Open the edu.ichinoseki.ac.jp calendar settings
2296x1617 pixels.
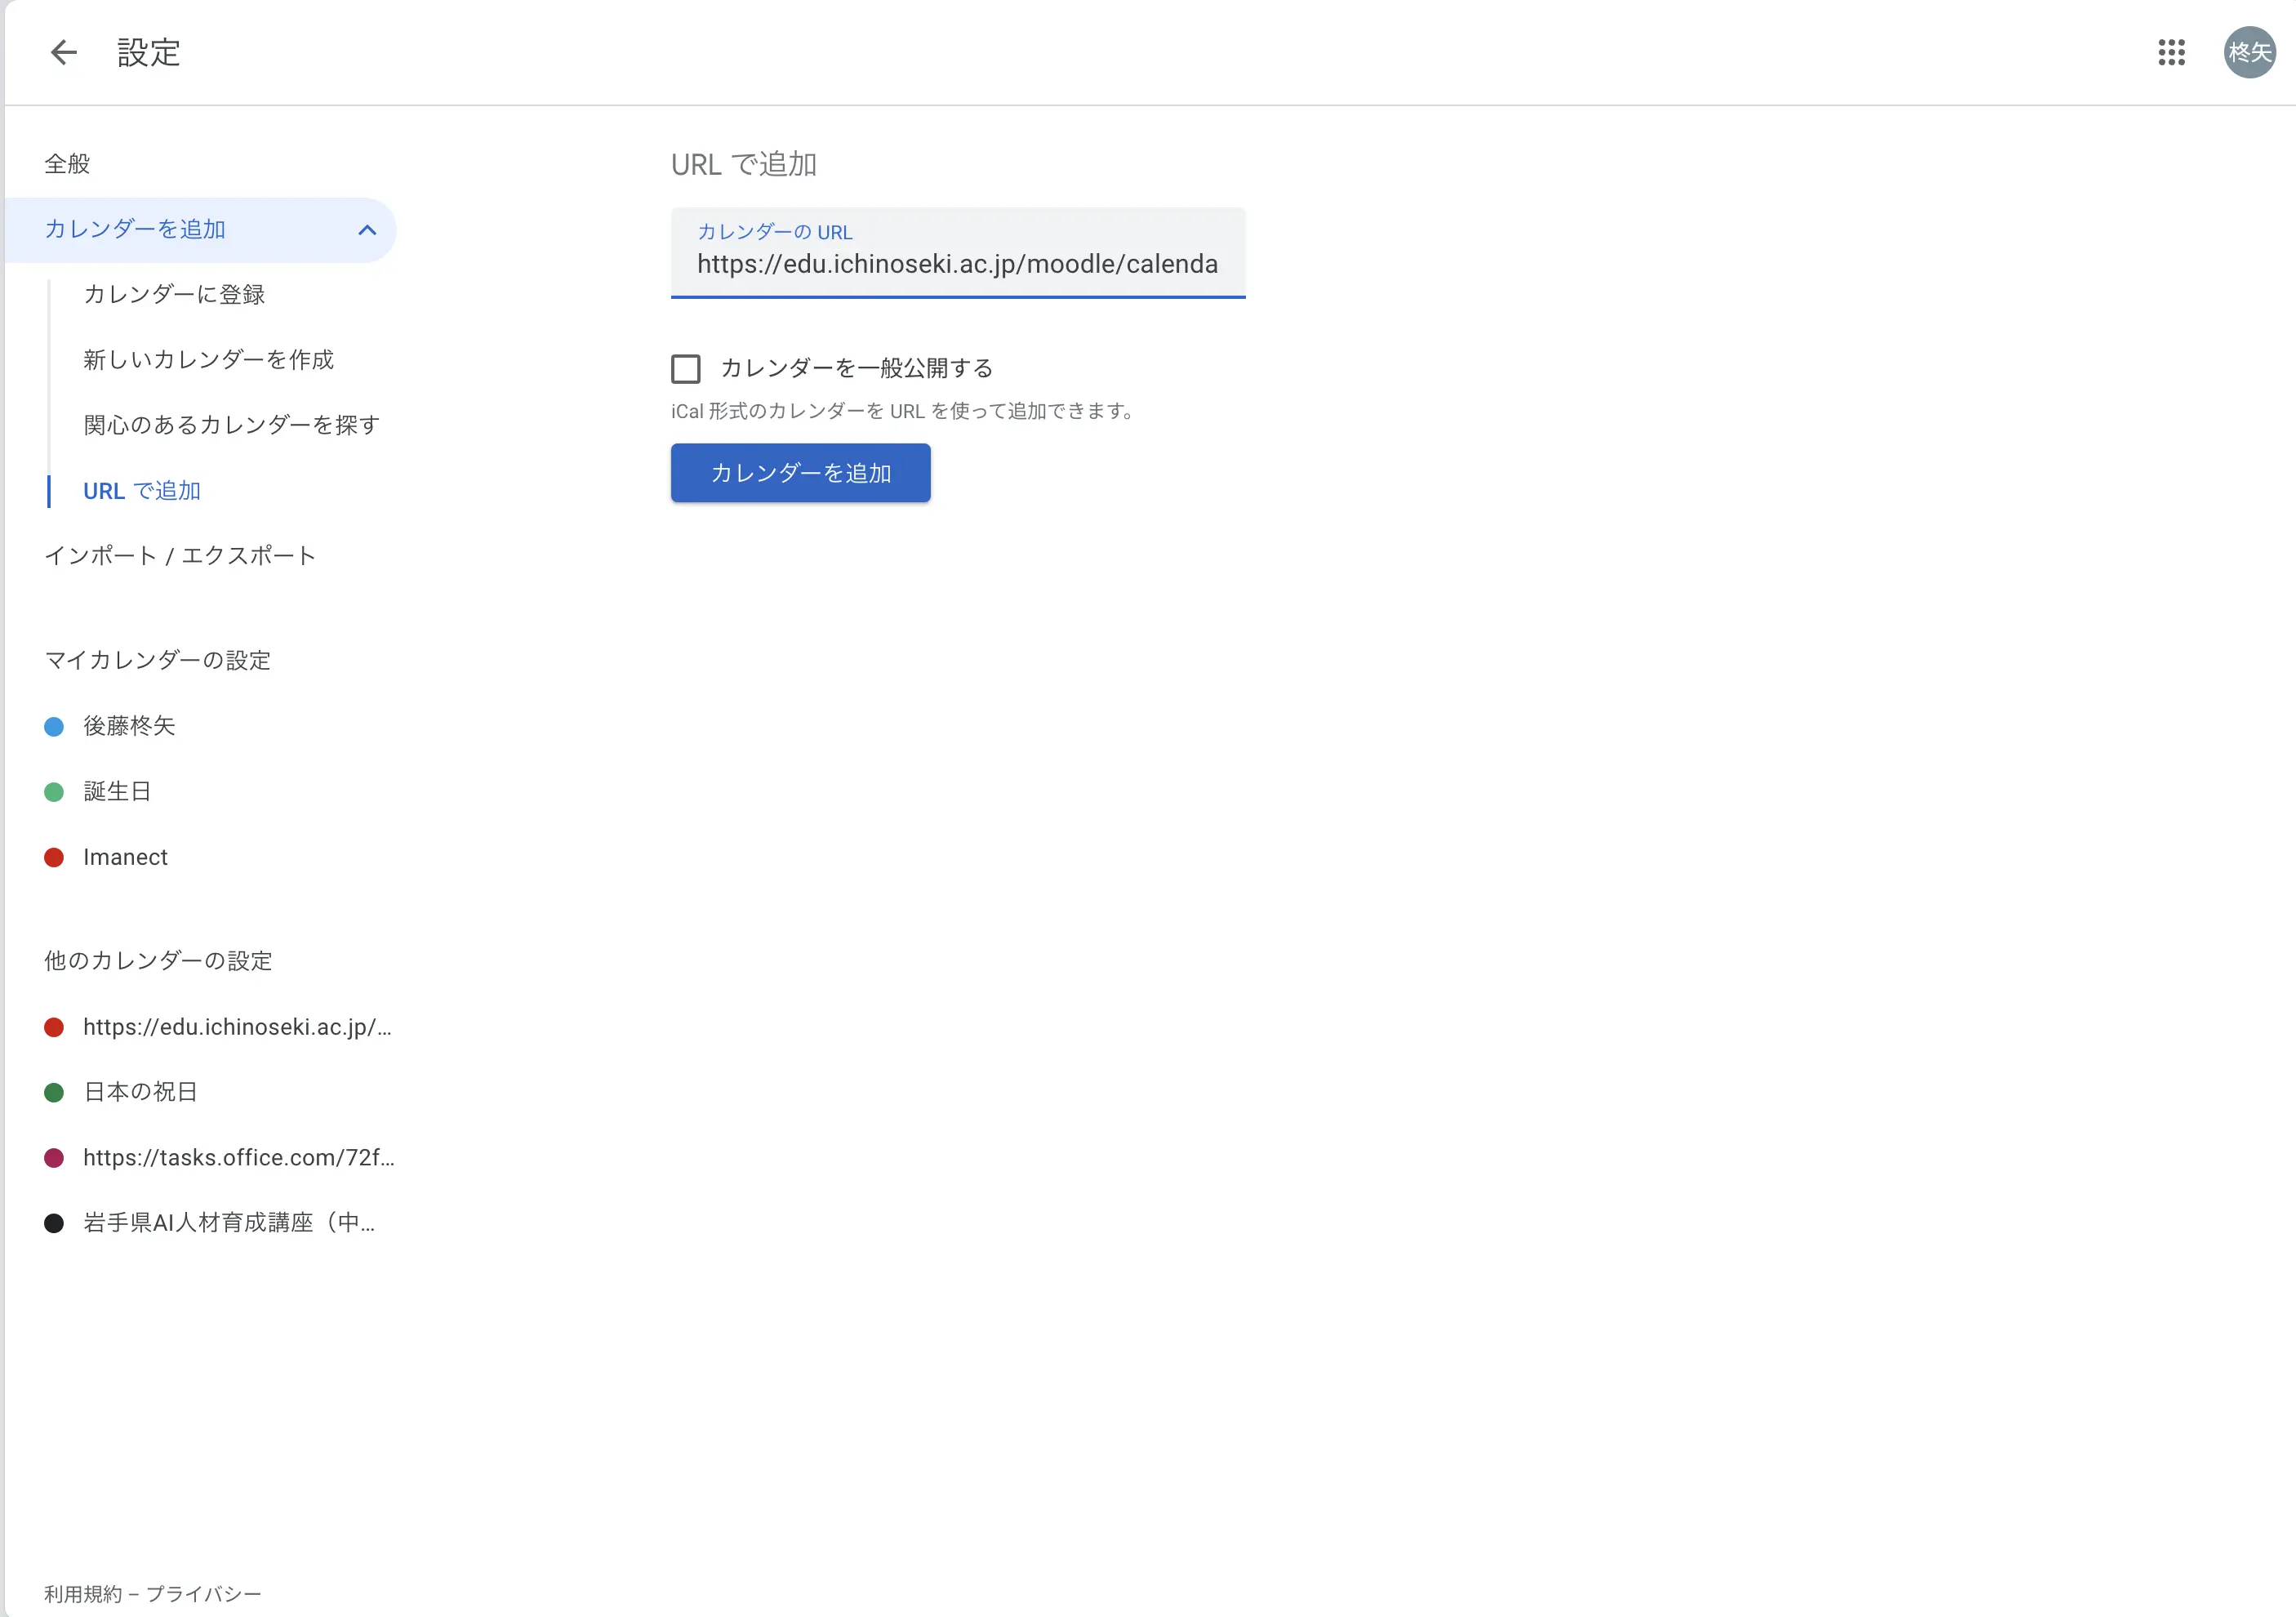237,1027
